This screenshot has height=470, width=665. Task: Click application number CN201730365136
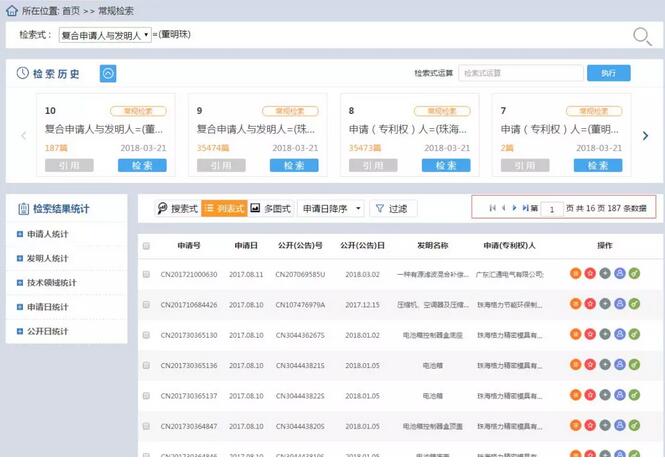tap(189, 365)
